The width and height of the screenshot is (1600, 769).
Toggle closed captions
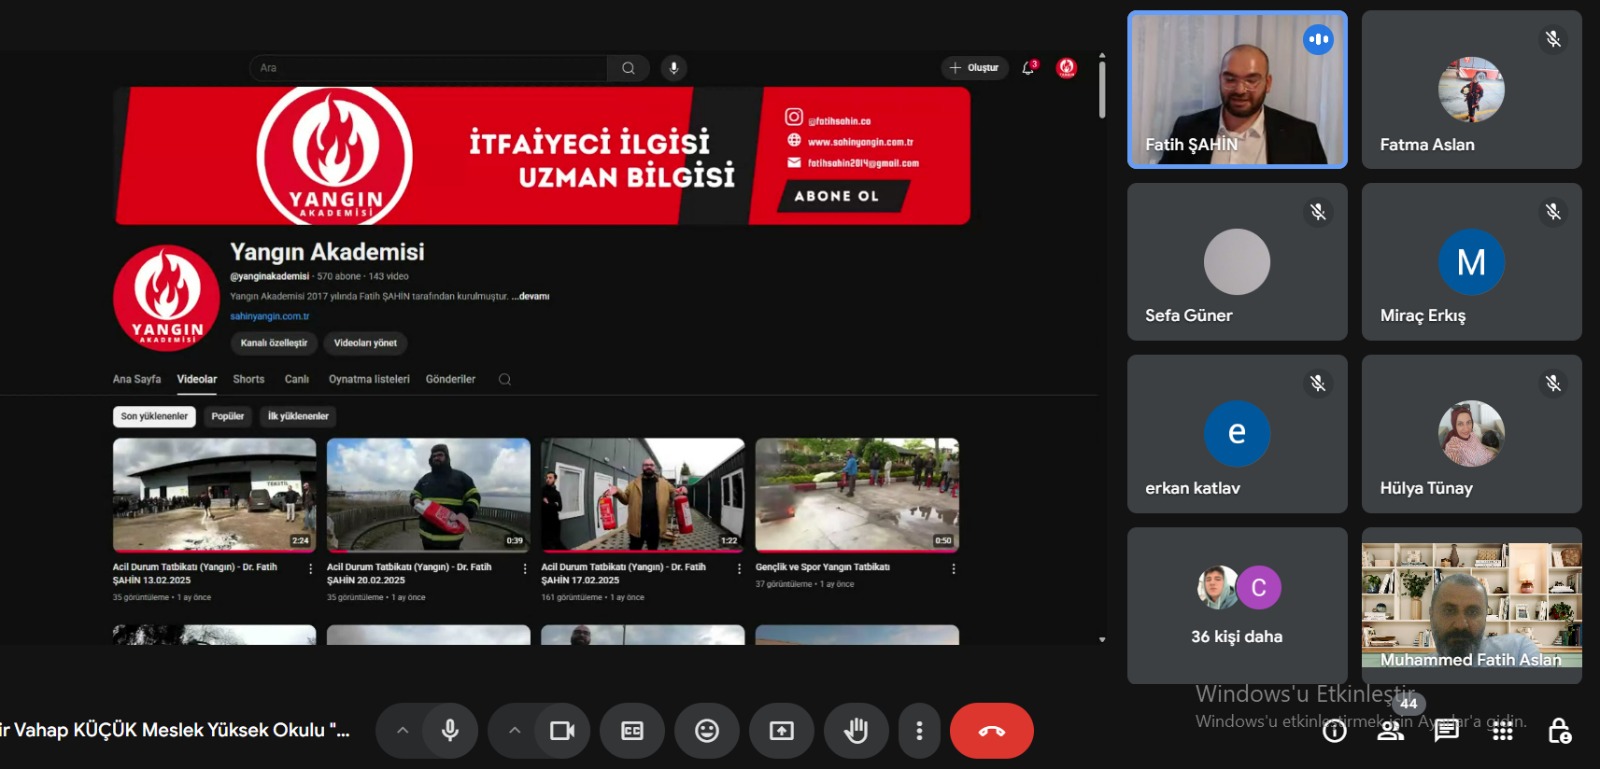(632, 731)
